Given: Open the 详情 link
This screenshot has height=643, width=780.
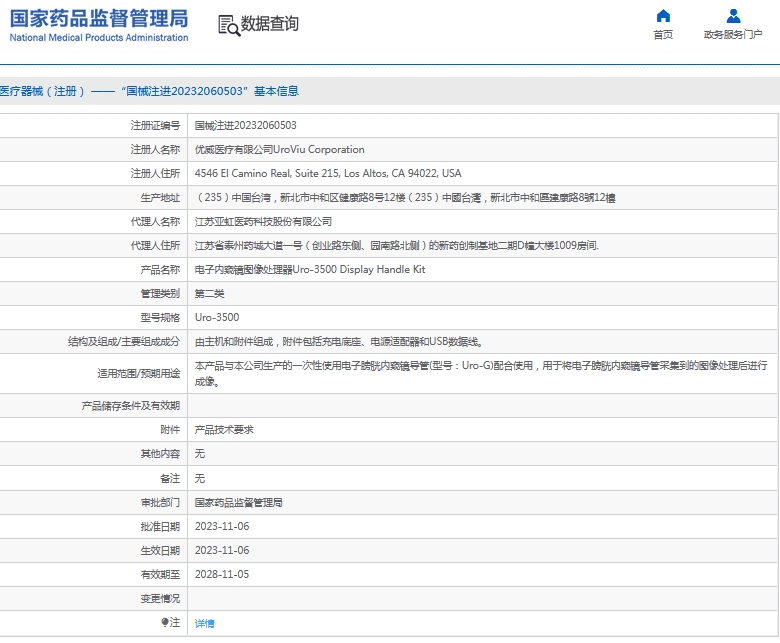Looking at the screenshot, I should pyautogui.click(x=204, y=623).
